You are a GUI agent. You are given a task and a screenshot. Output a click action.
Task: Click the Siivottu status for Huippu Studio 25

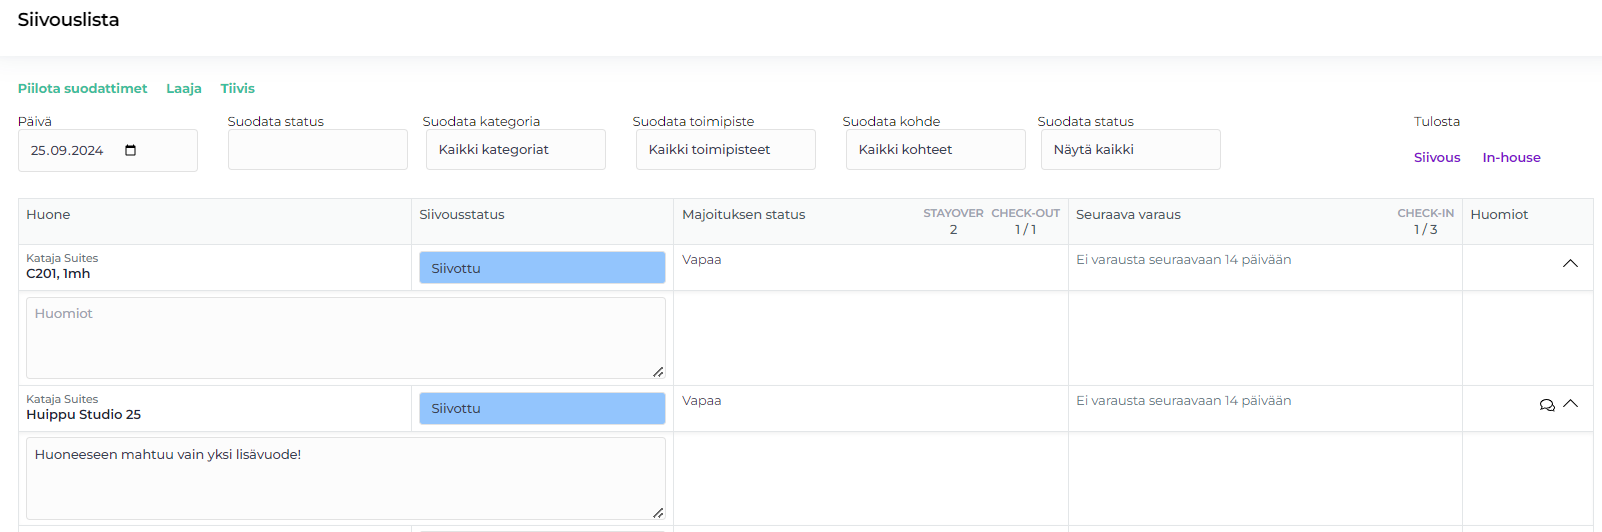(x=542, y=408)
